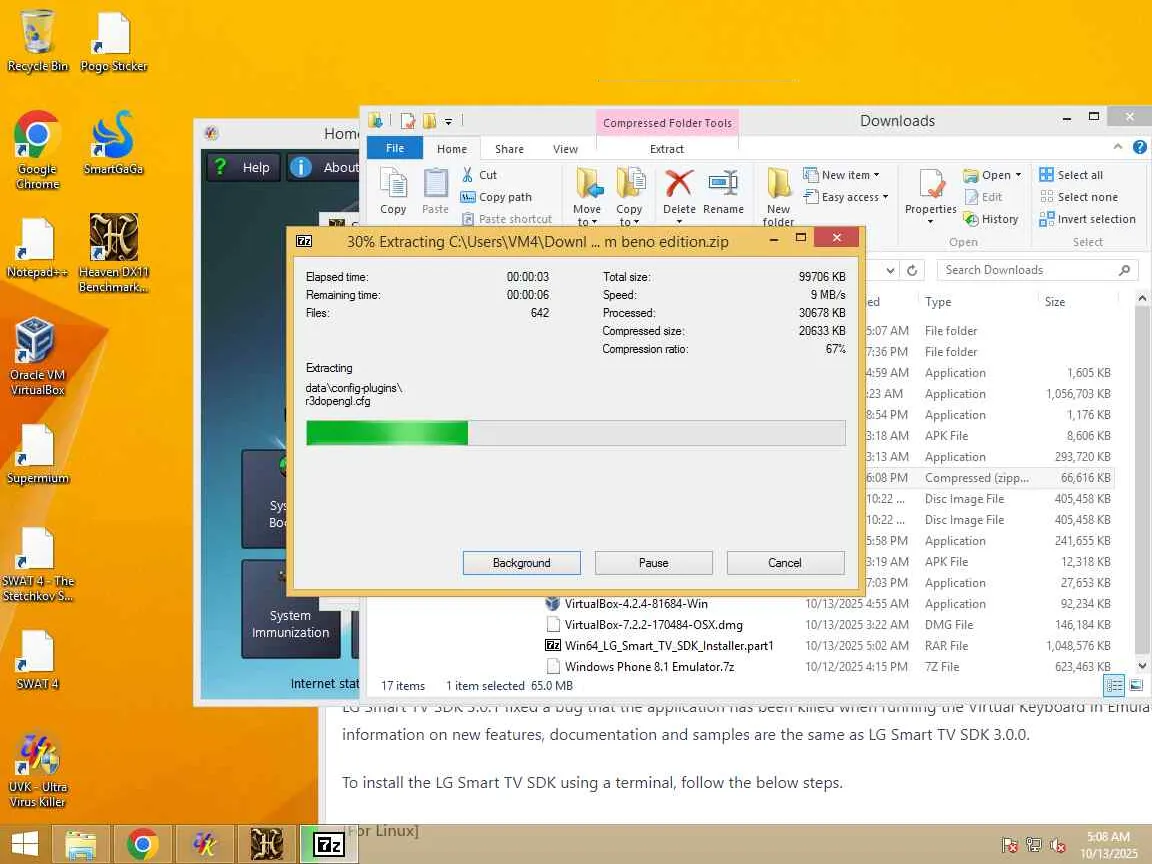
Task: Switch to the View ribbon tab
Action: coord(565,149)
